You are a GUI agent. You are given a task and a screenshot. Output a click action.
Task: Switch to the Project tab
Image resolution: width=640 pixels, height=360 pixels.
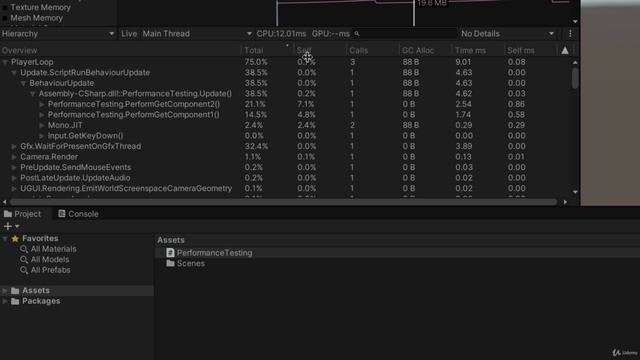coord(23,214)
